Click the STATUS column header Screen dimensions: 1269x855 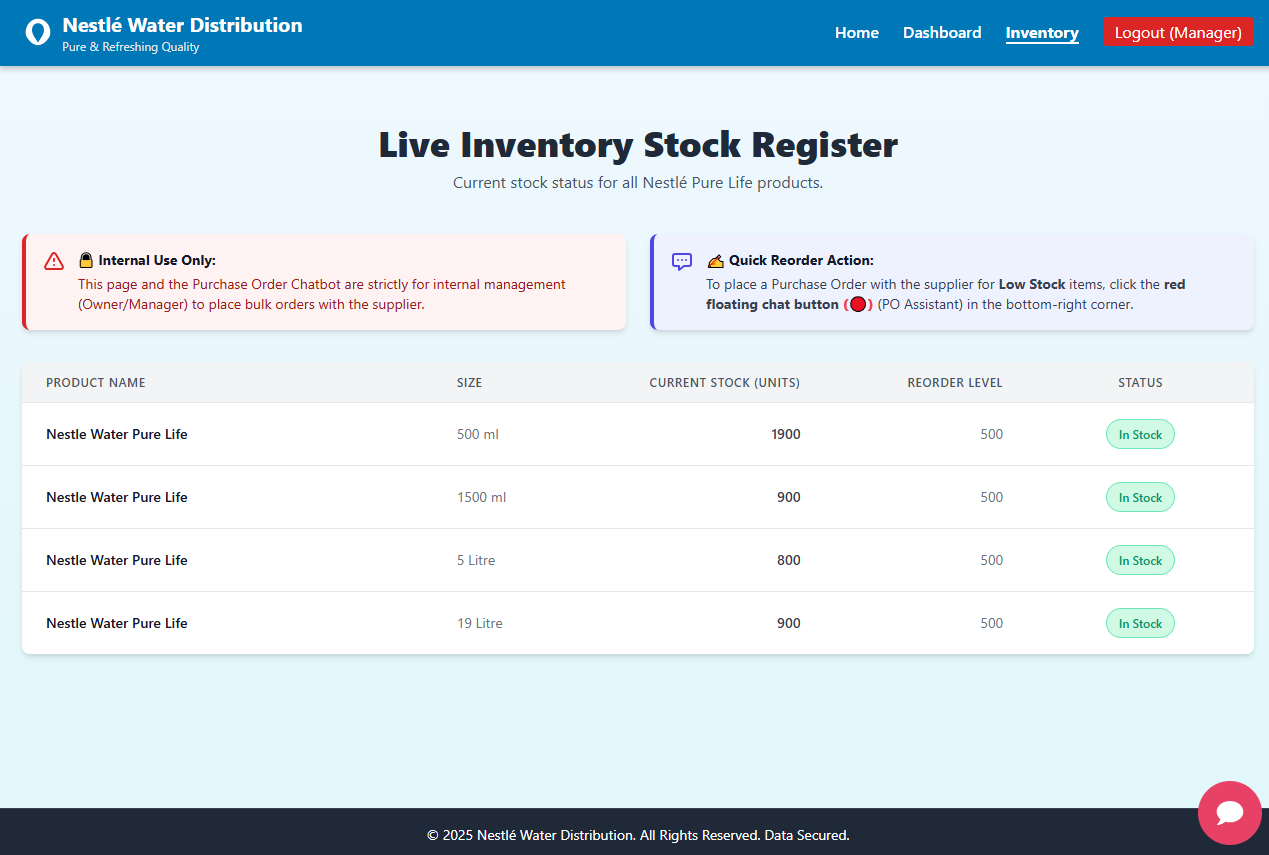click(x=1140, y=382)
